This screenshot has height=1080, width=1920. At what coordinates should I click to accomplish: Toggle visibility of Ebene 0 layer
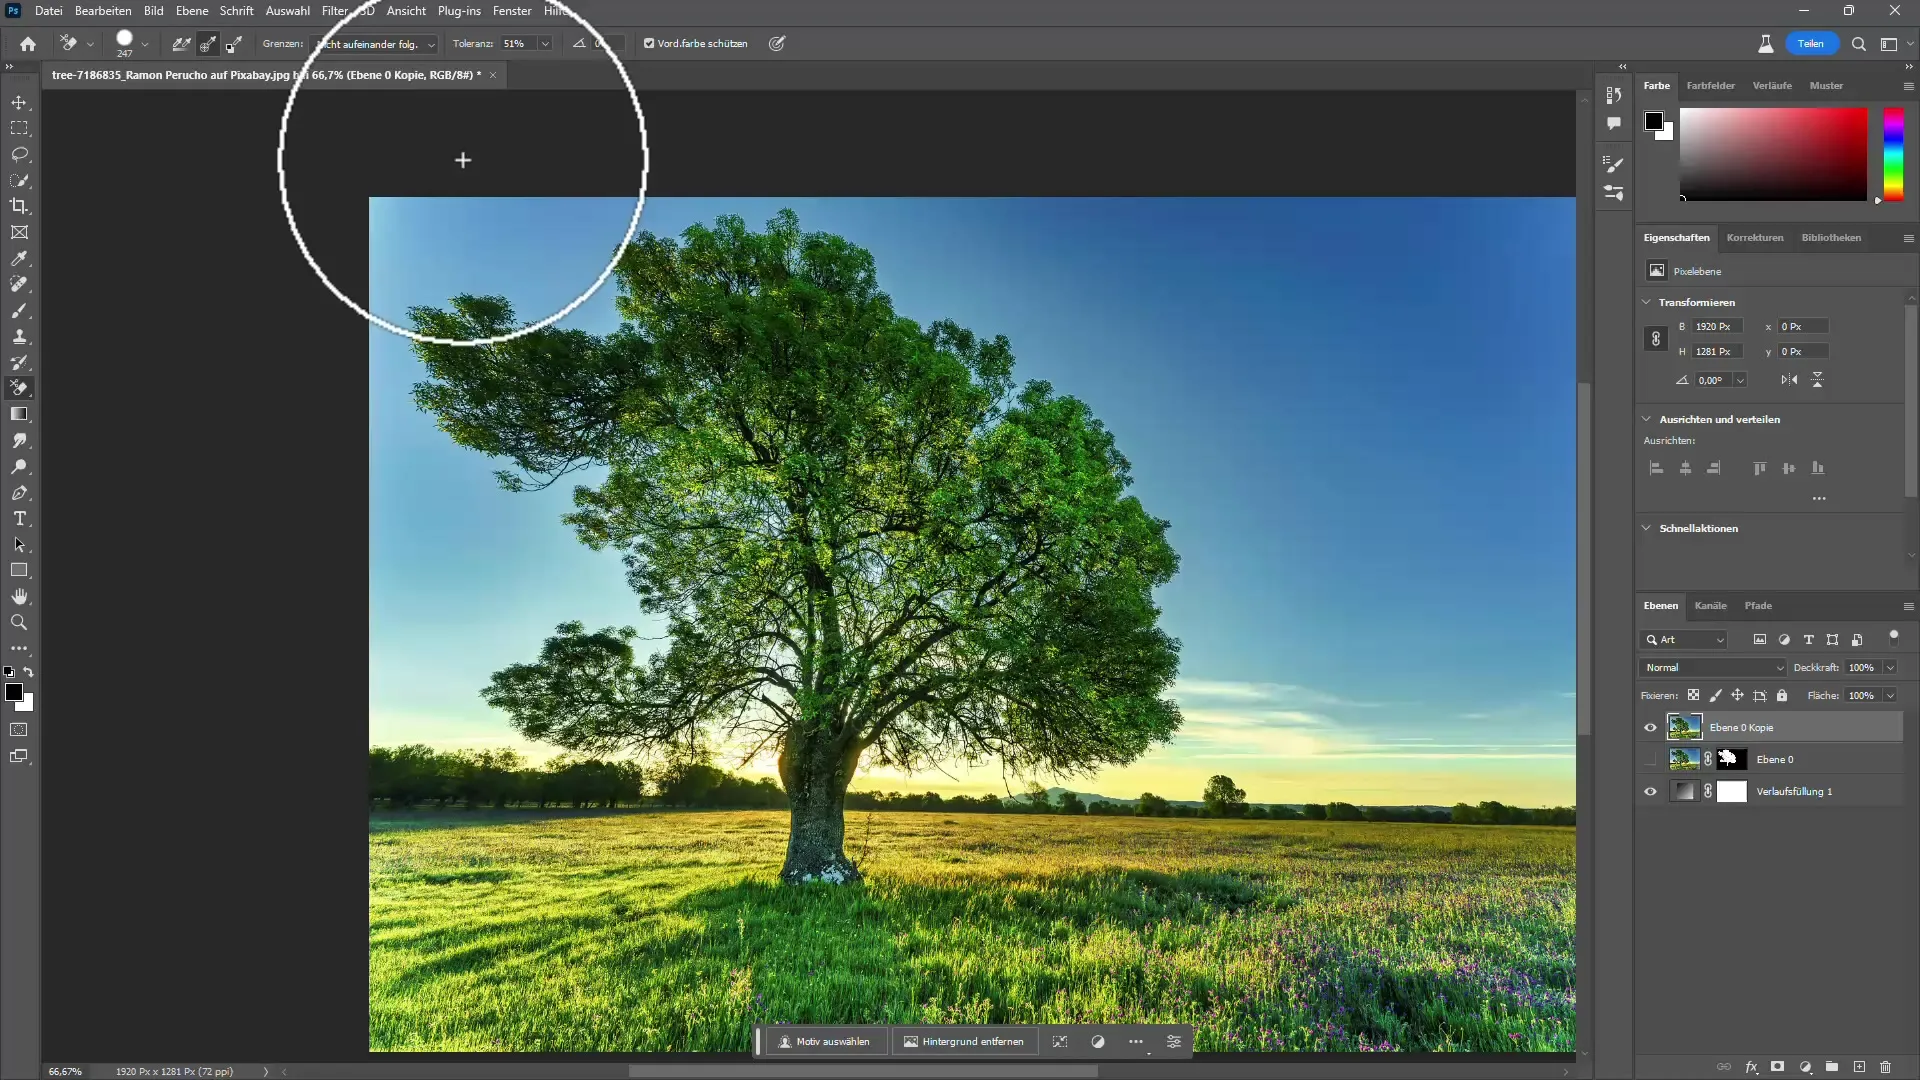[1650, 758]
